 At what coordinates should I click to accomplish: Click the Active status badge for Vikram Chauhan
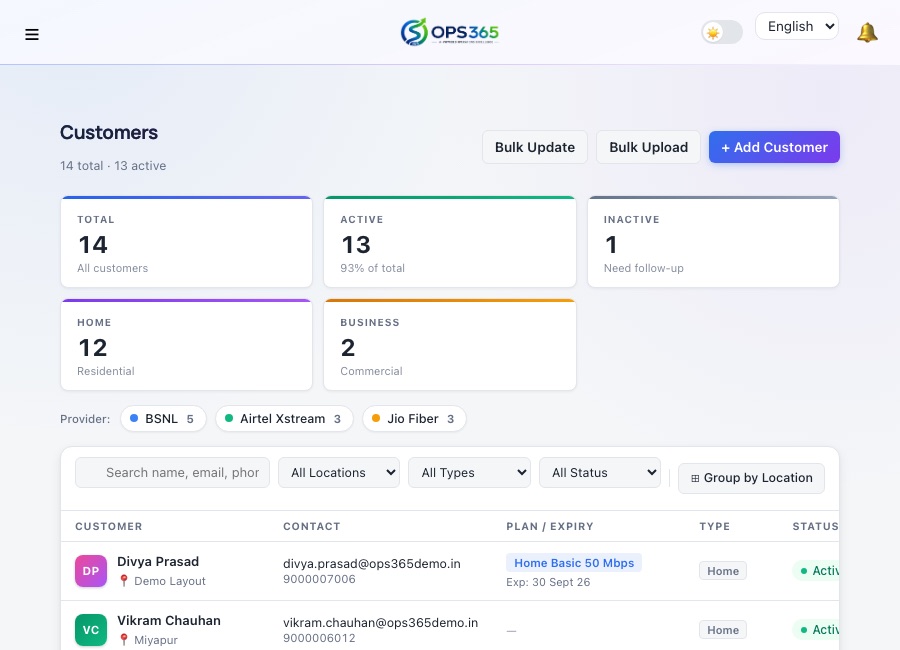click(816, 630)
